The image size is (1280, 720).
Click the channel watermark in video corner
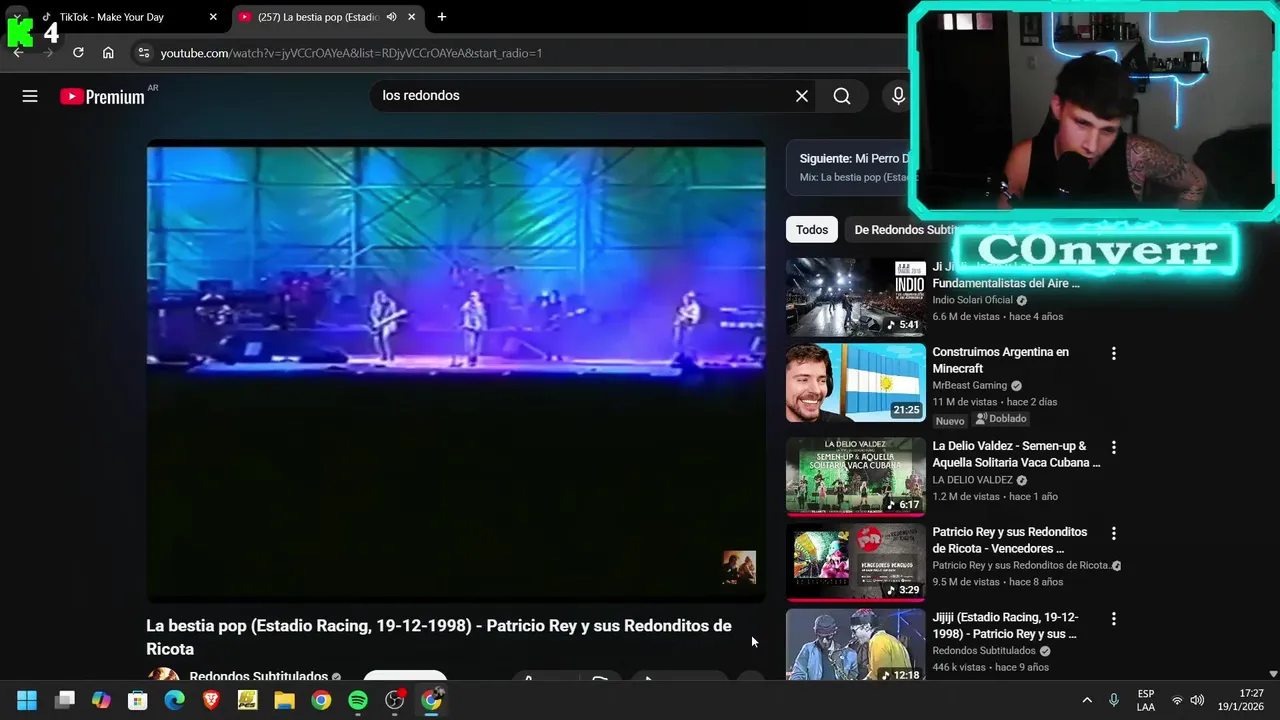(739, 568)
